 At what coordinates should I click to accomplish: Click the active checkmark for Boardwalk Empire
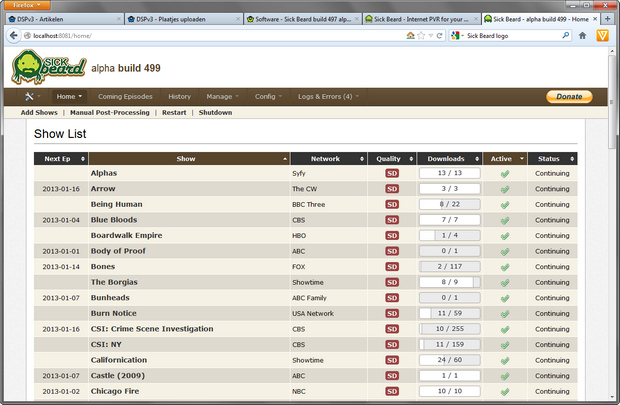tap(505, 236)
